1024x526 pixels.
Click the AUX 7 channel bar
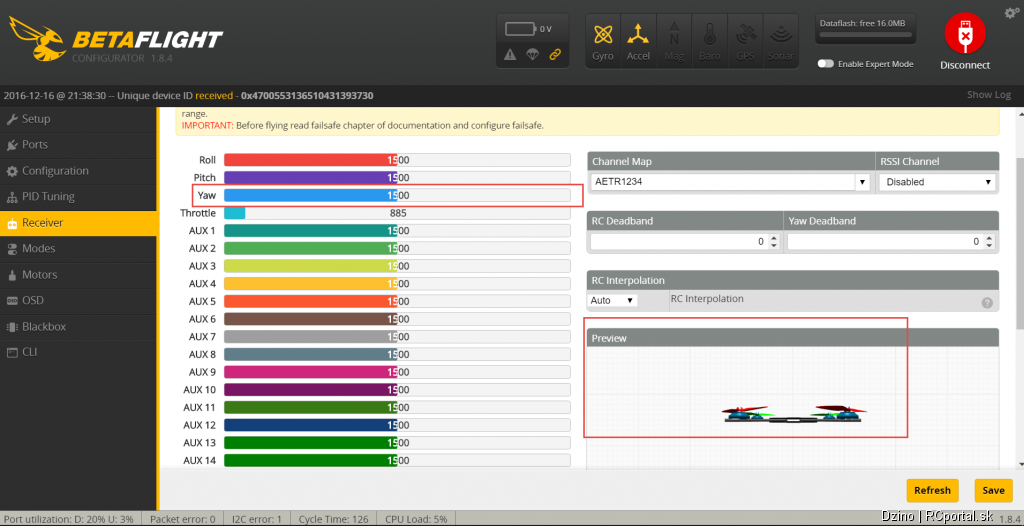pos(397,337)
